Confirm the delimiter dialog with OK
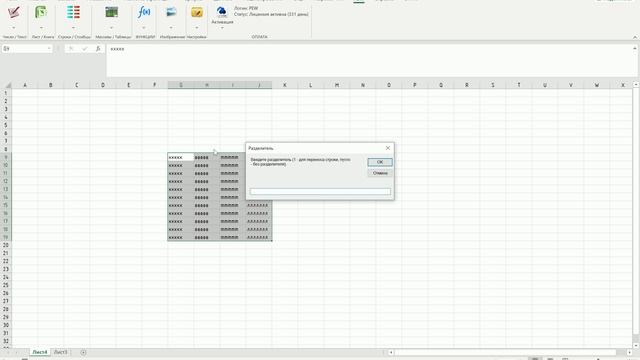The height and width of the screenshot is (360, 640). (x=380, y=162)
